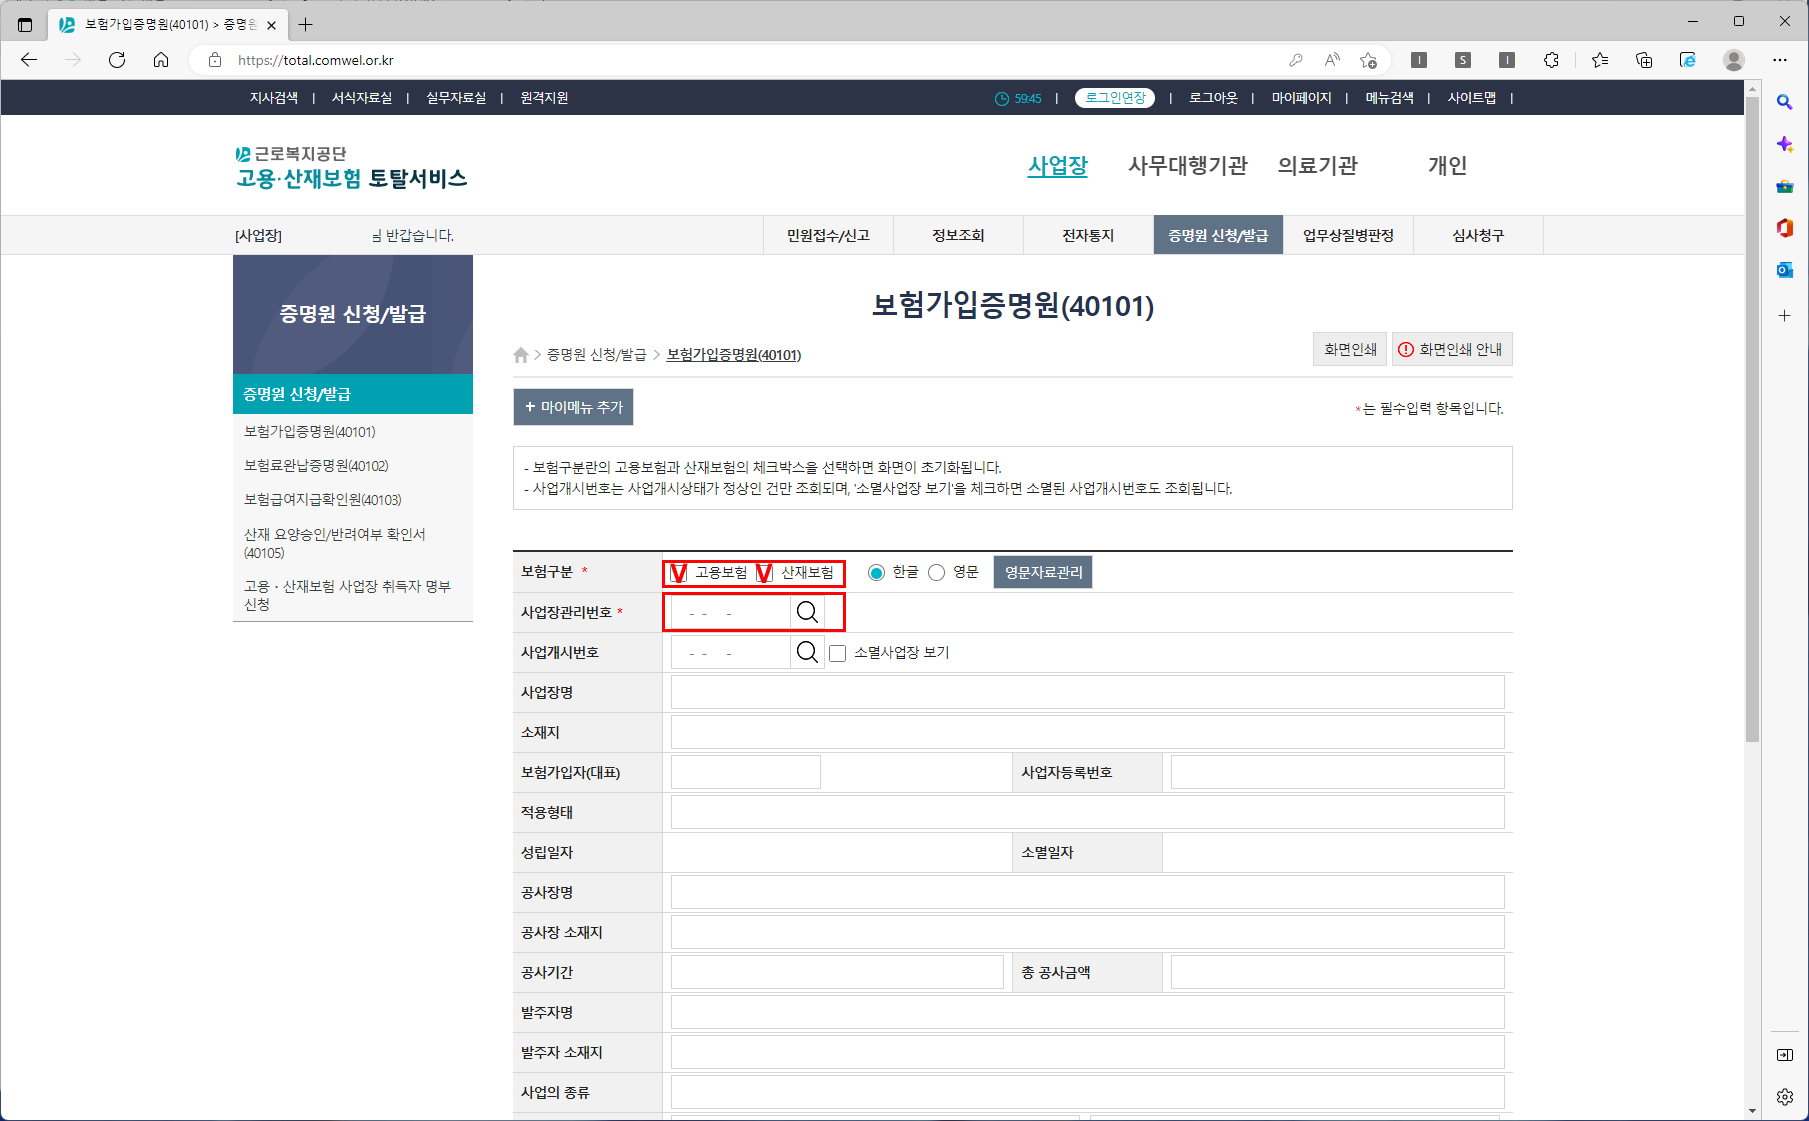The width and height of the screenshot is (1809, 1121).
Task: Switch to 사업장 top tab
Action: tap(1058, 166)
